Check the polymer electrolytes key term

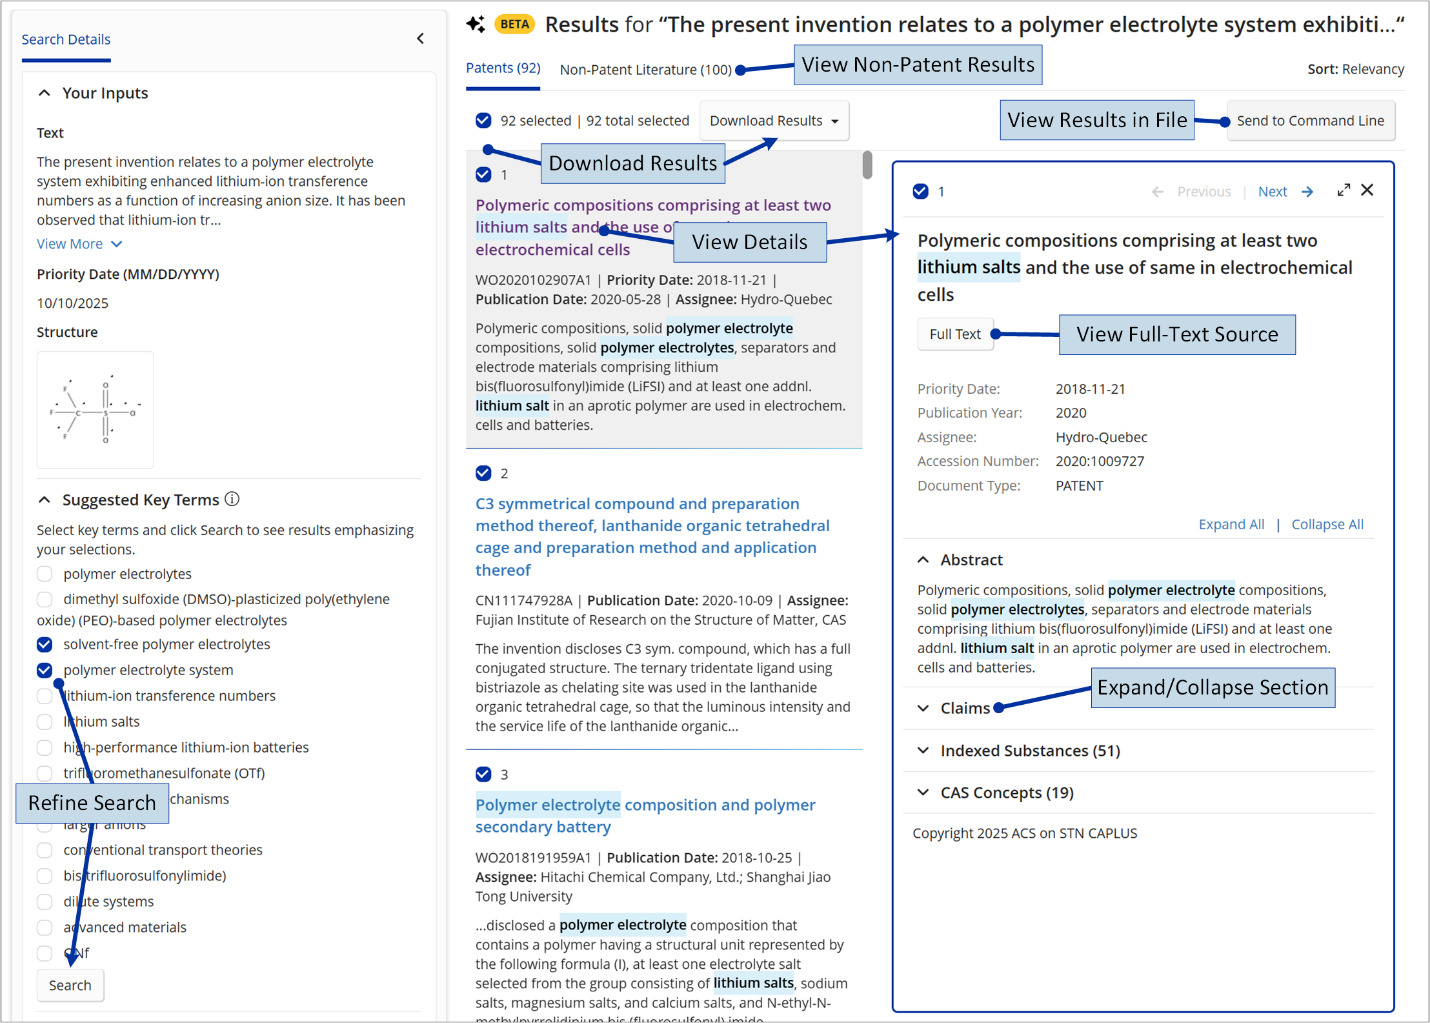[45, 574]
